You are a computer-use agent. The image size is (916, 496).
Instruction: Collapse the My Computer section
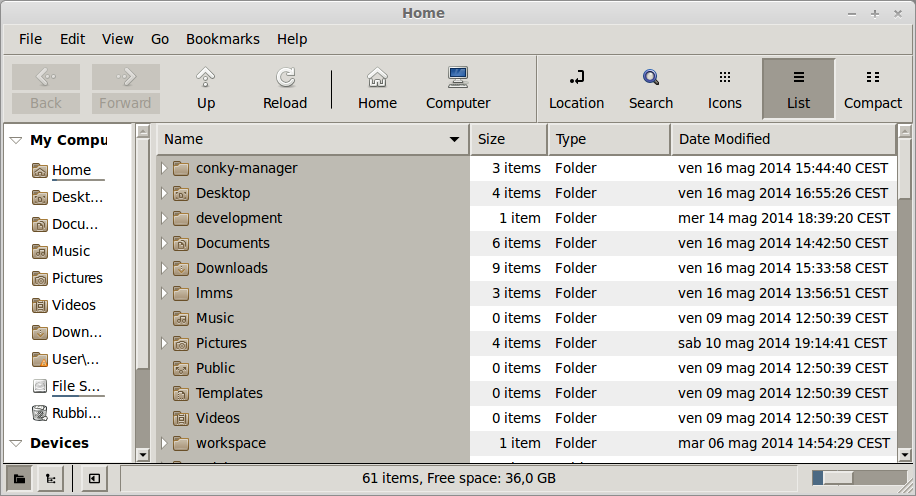16,140
